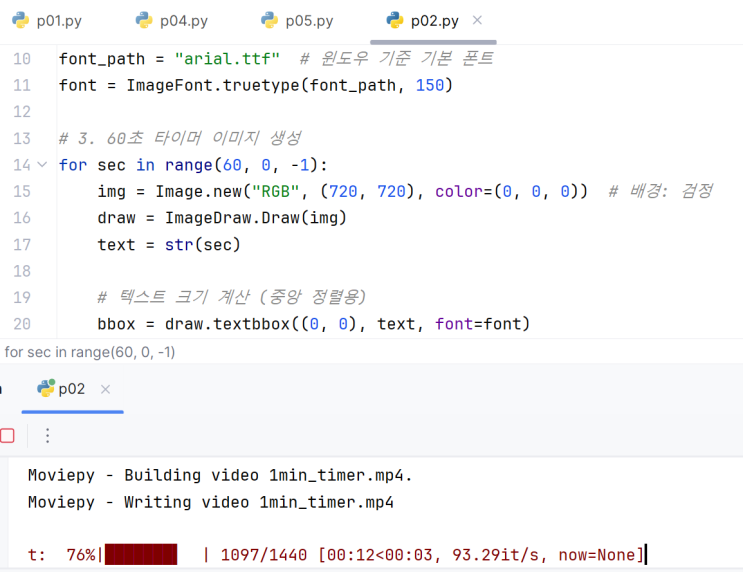
Task: Click 'ImageFont.truetype' on line 11
Action: (213, 85)
